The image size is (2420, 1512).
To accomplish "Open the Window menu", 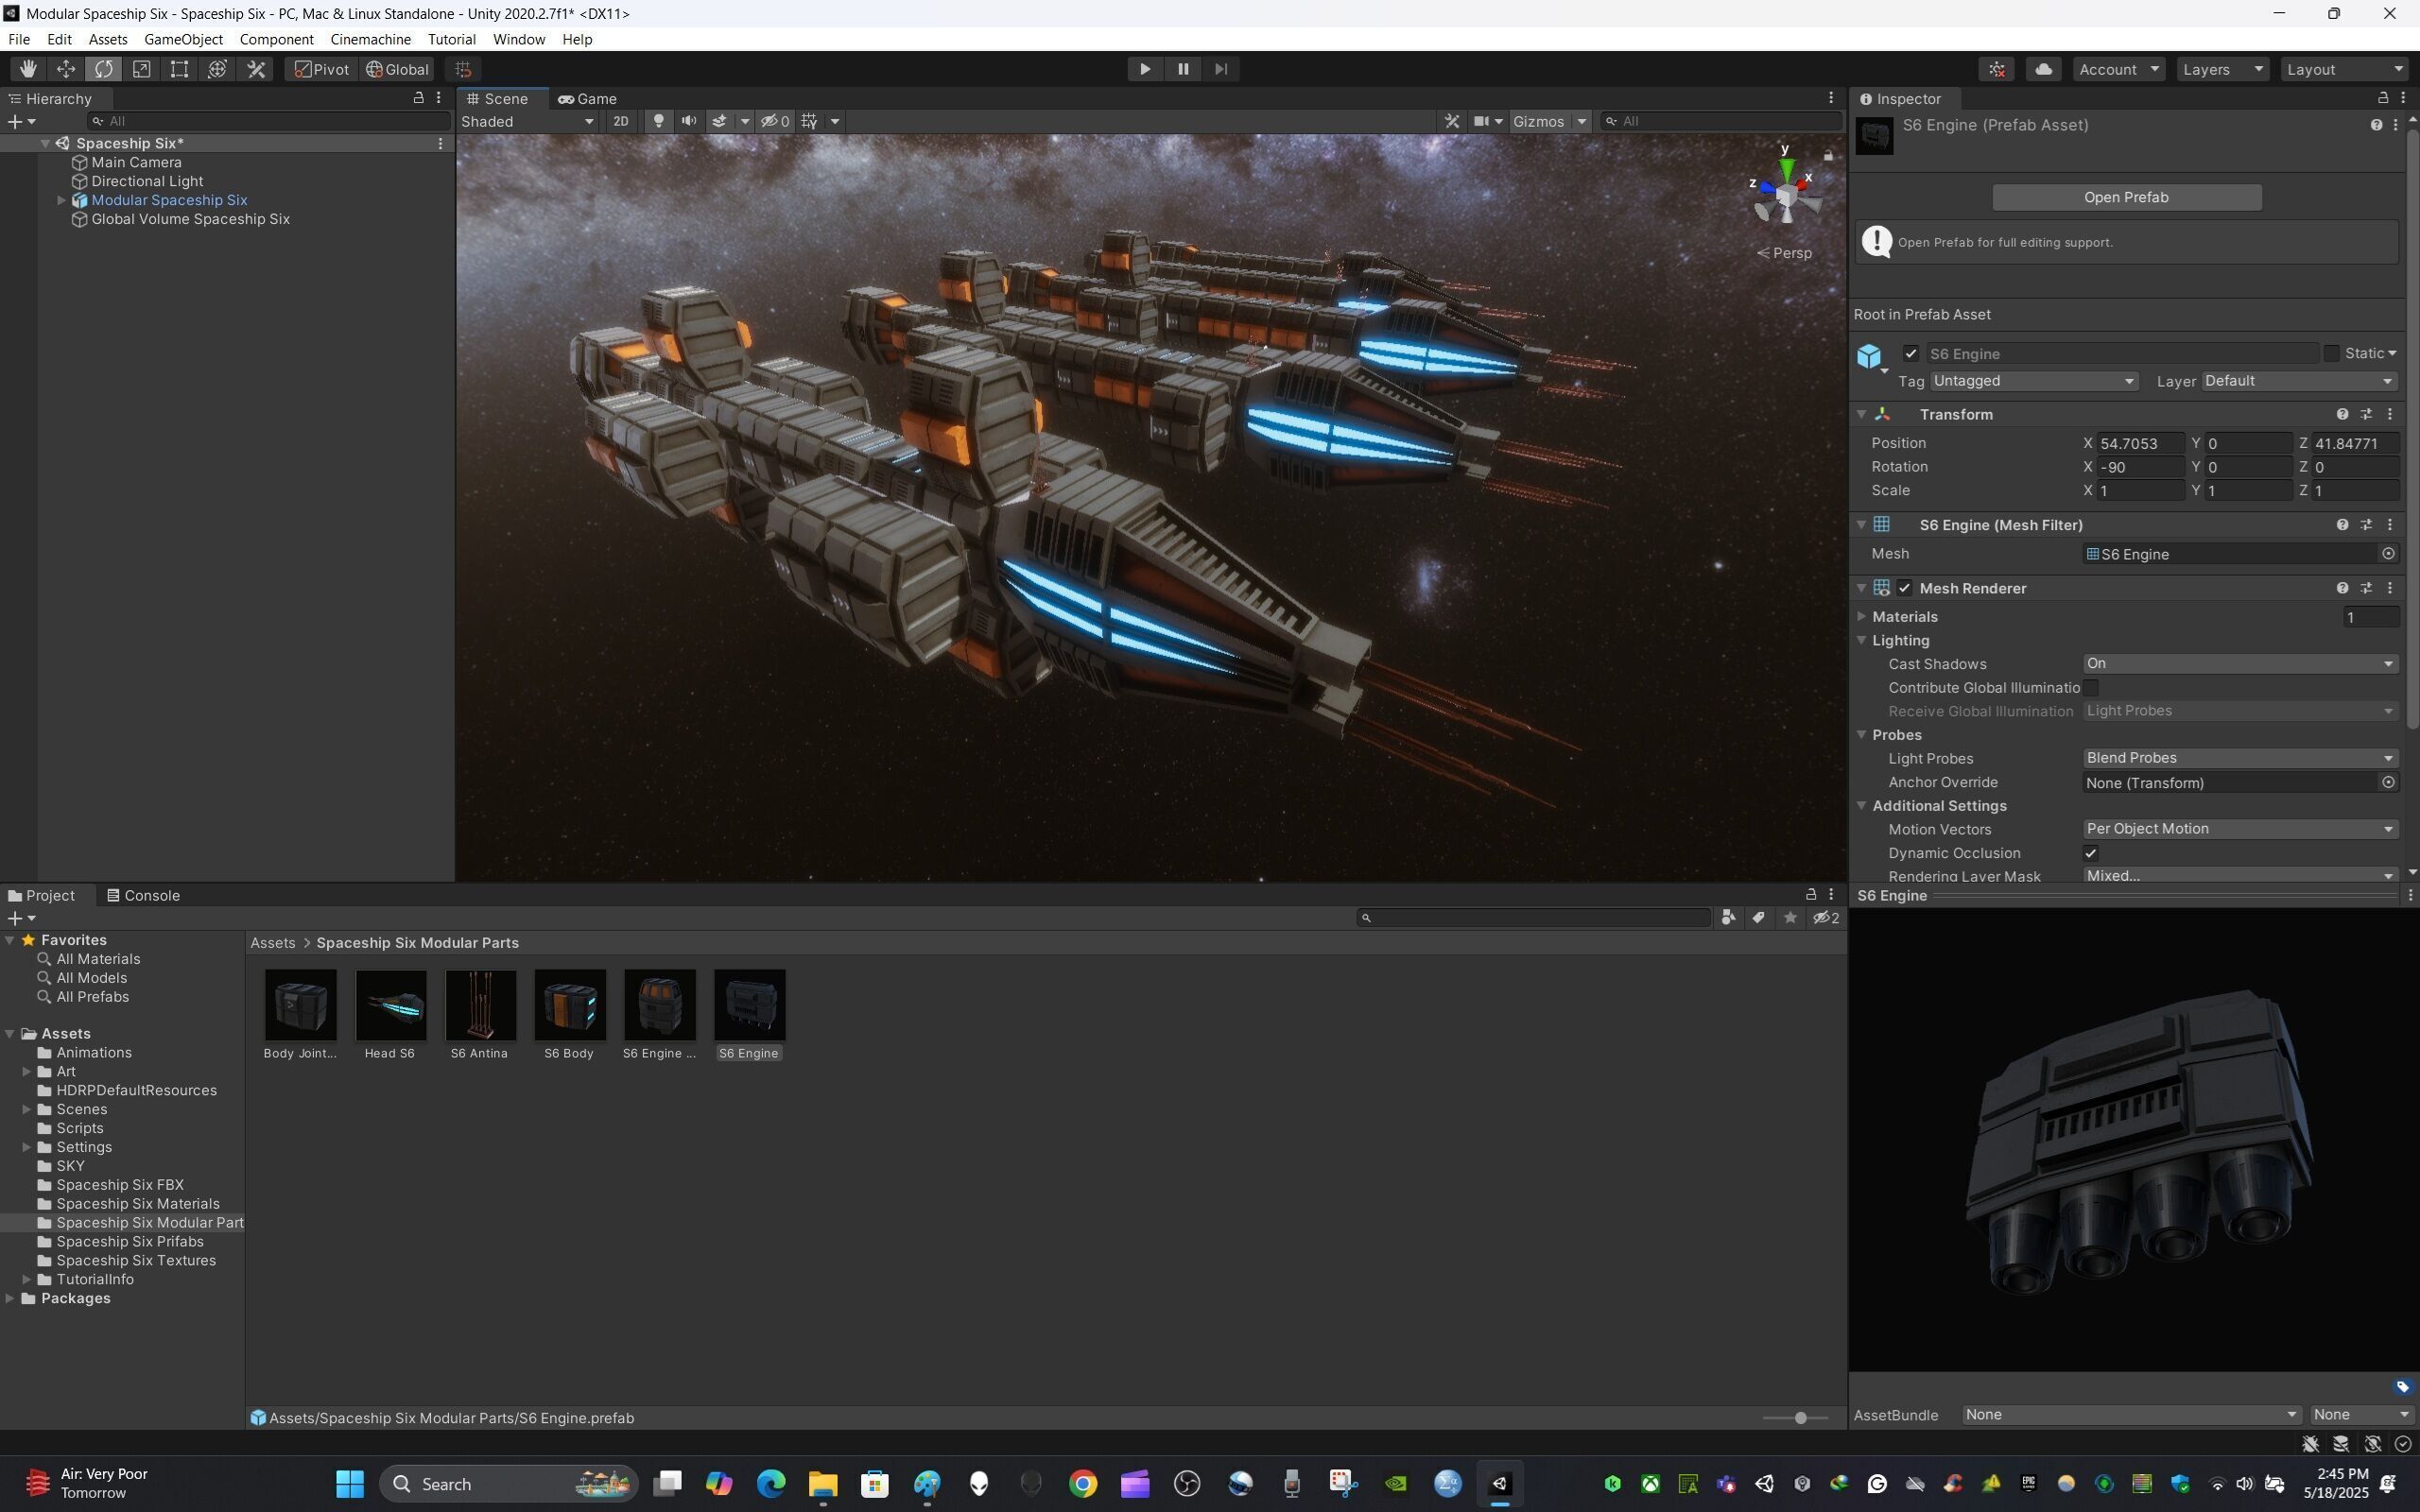I will [518, 39].
